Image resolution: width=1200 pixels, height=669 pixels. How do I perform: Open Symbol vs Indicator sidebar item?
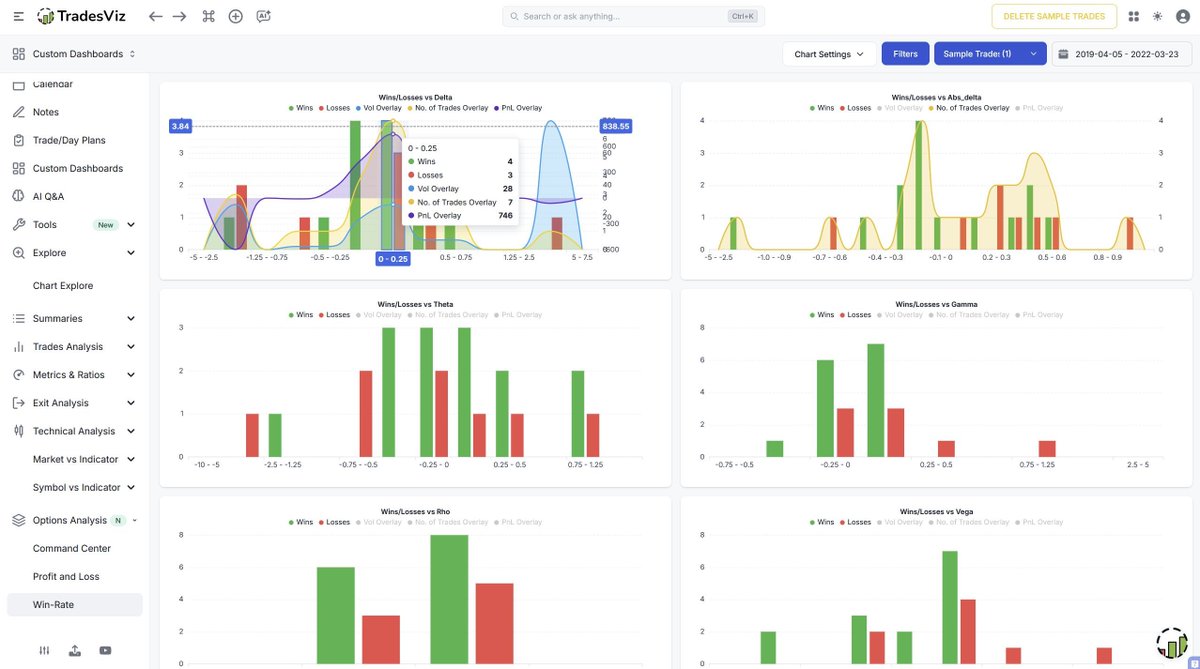[75, 487]
